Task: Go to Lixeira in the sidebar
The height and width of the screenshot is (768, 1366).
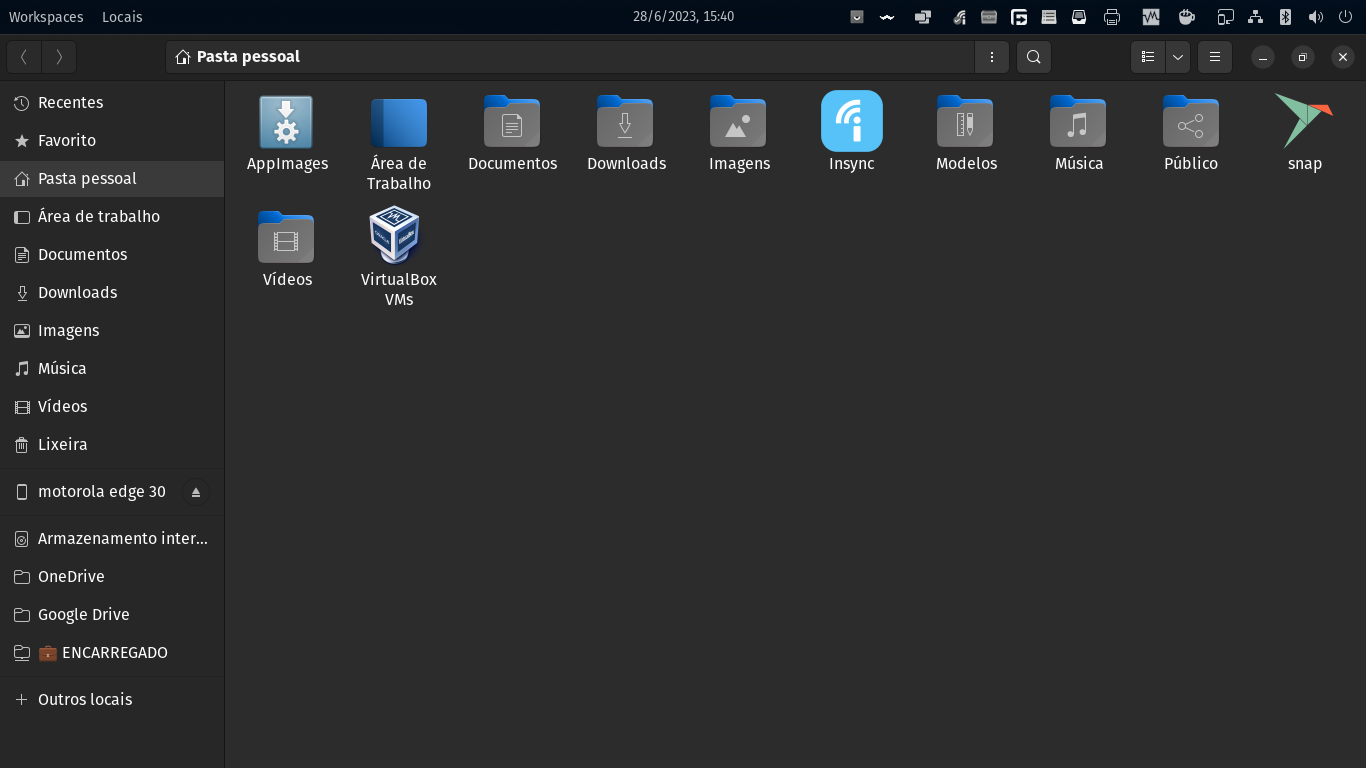Action: click(62, 444)
